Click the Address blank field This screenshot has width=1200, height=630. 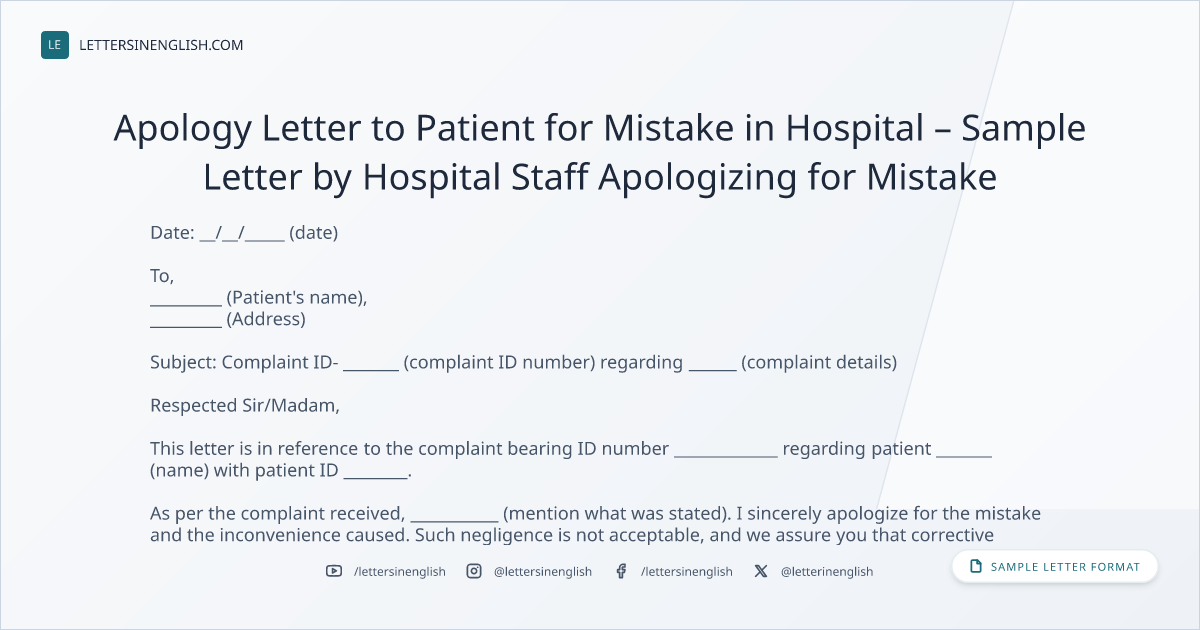[186, 321]
